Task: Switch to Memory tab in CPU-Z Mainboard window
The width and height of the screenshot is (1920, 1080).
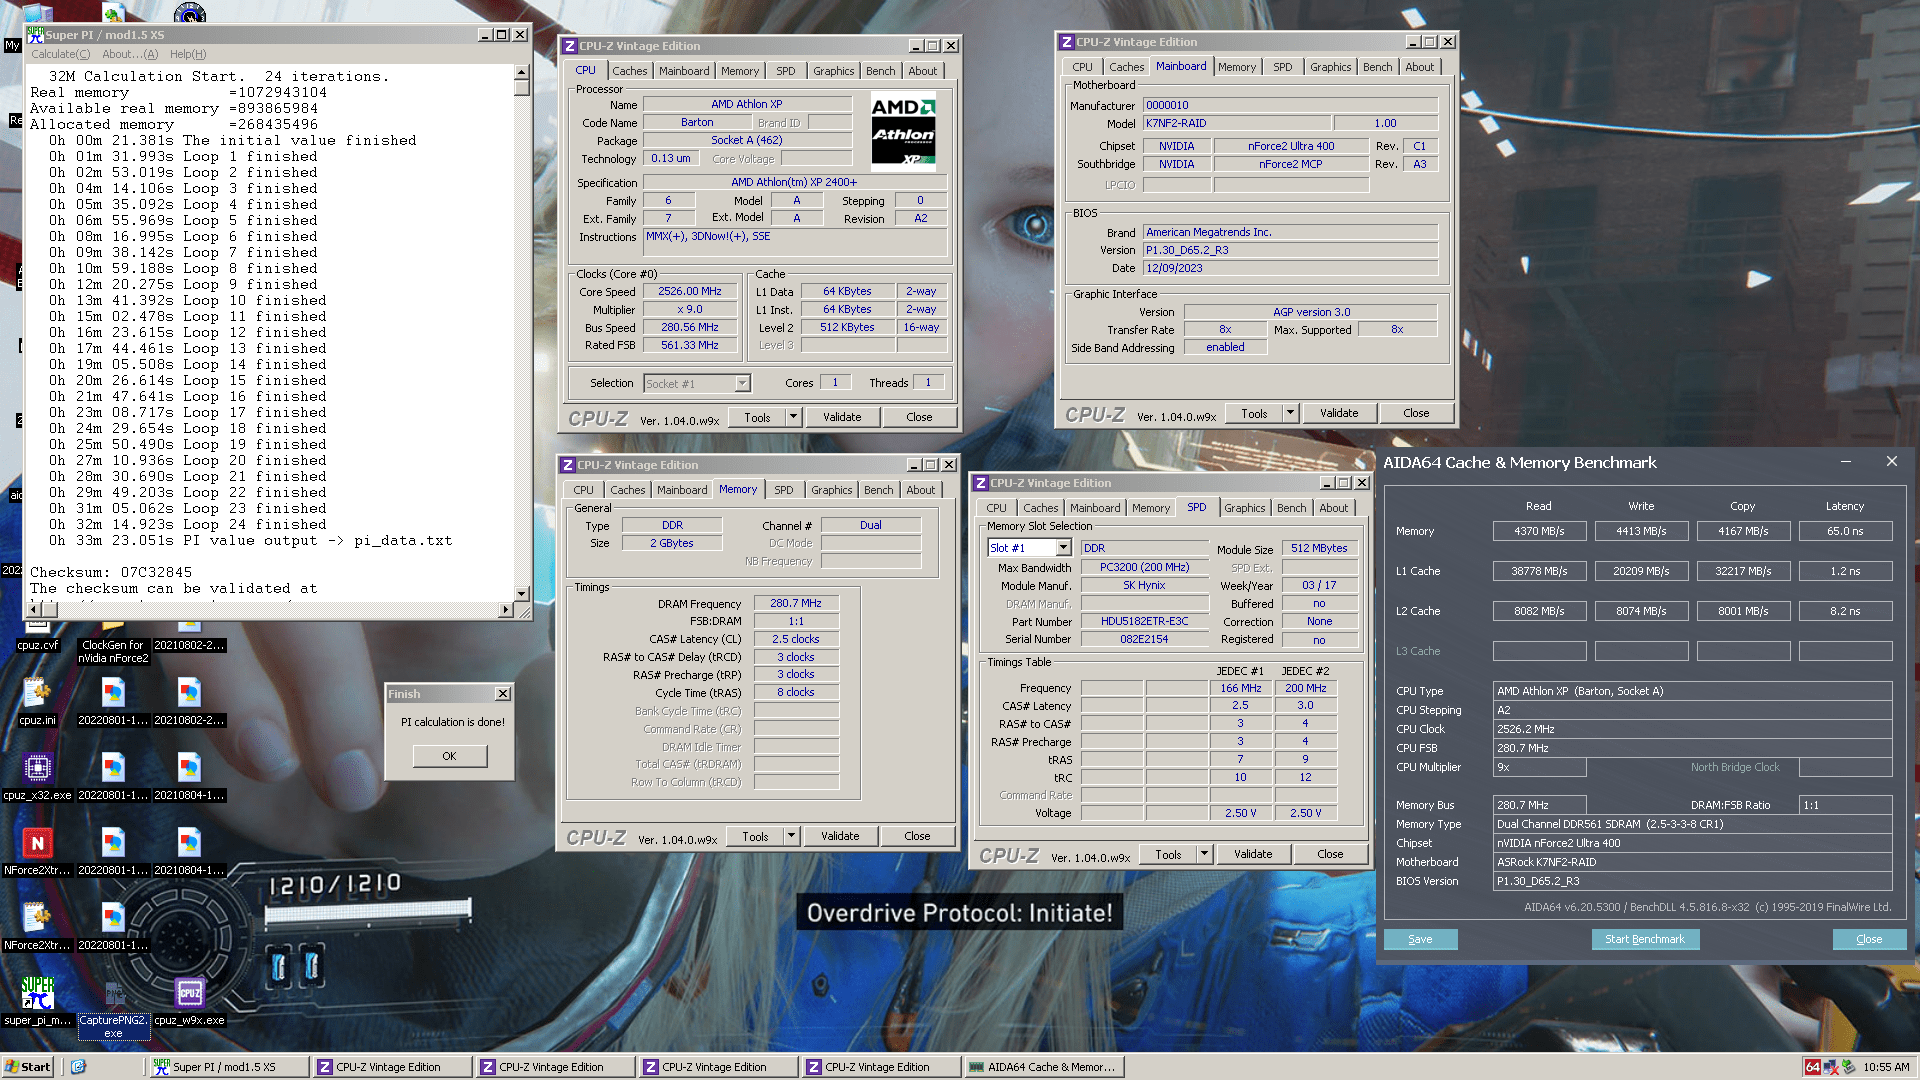Action: click(x=1237, y=67)
